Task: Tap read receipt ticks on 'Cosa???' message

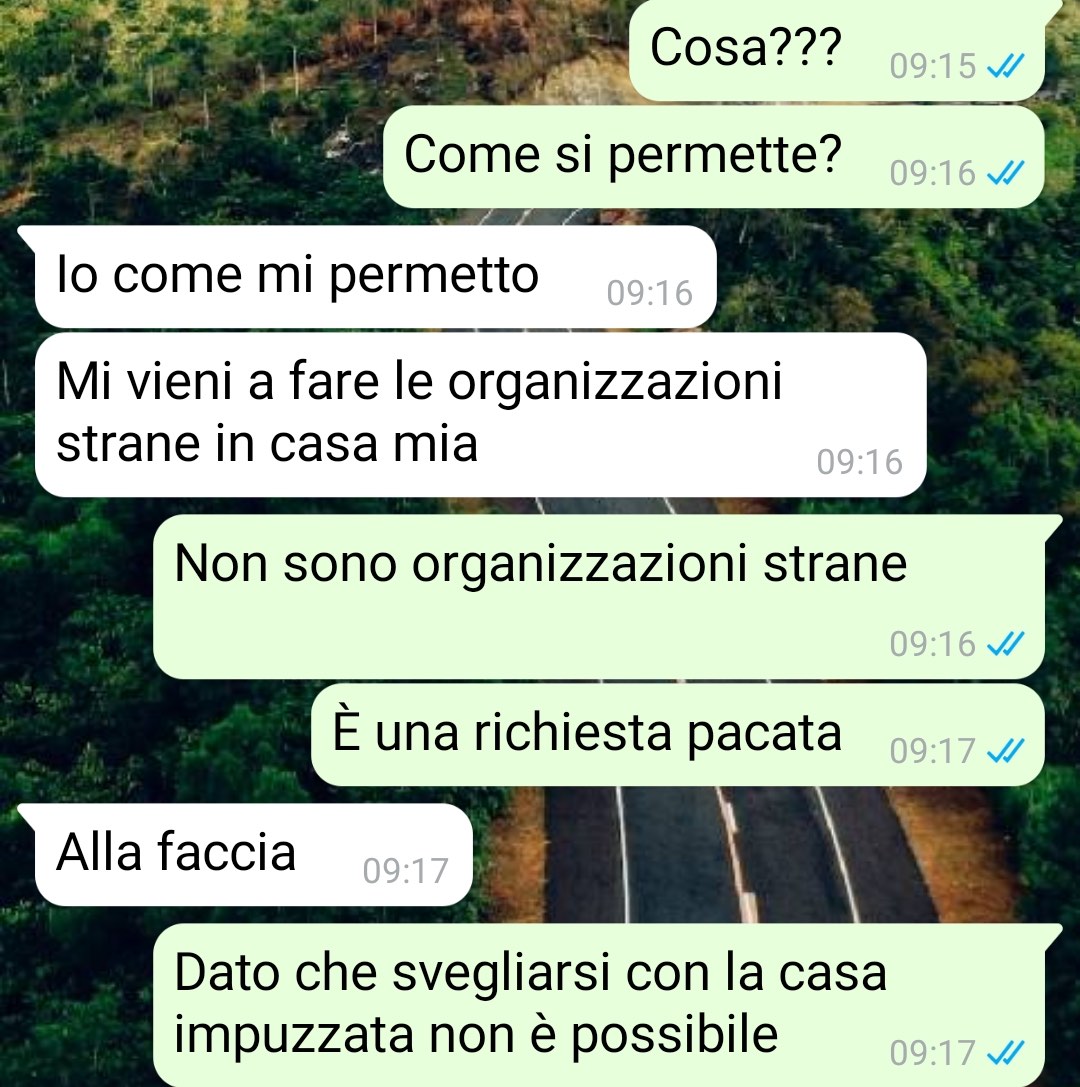Action: click(x=1005, y=67)
